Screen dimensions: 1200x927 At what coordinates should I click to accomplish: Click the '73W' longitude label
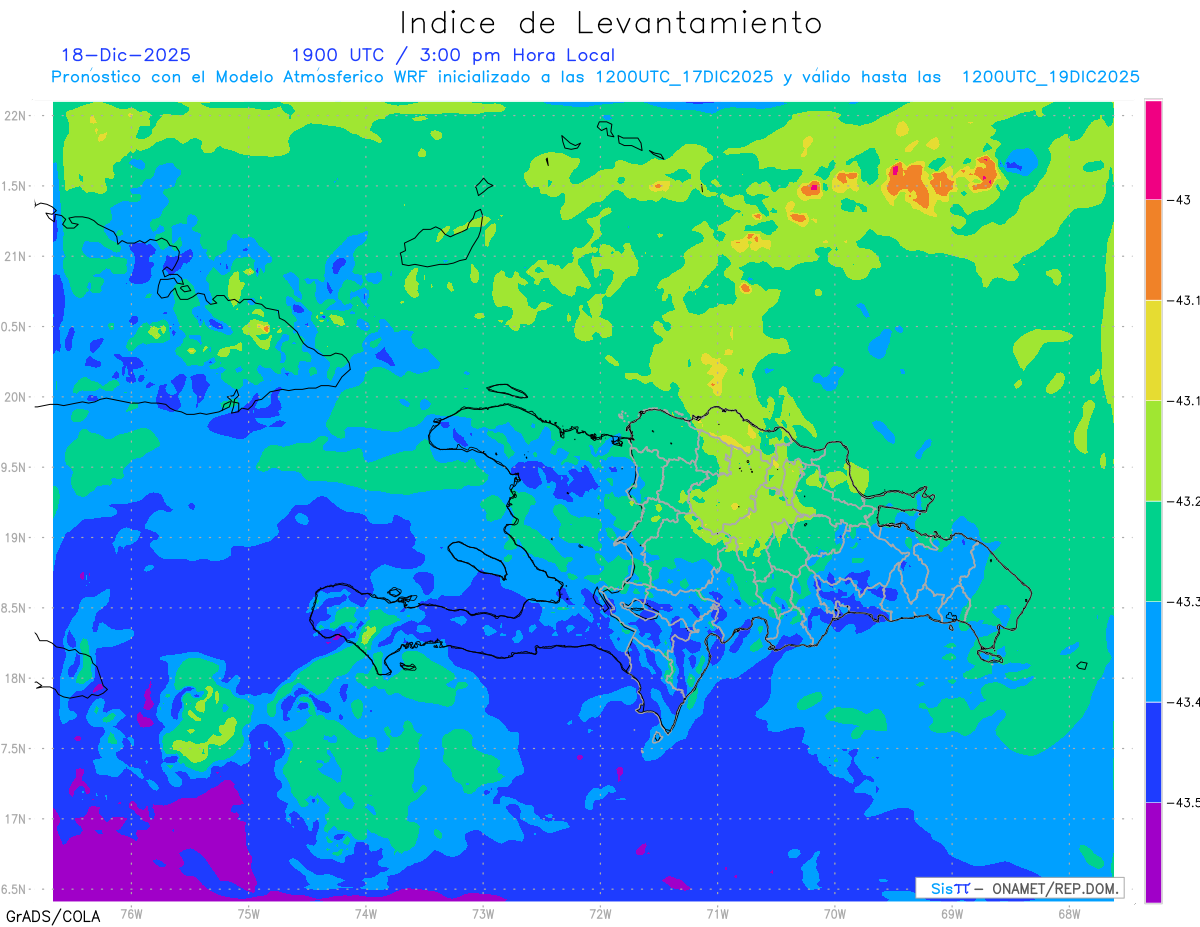tap(483, 913)
